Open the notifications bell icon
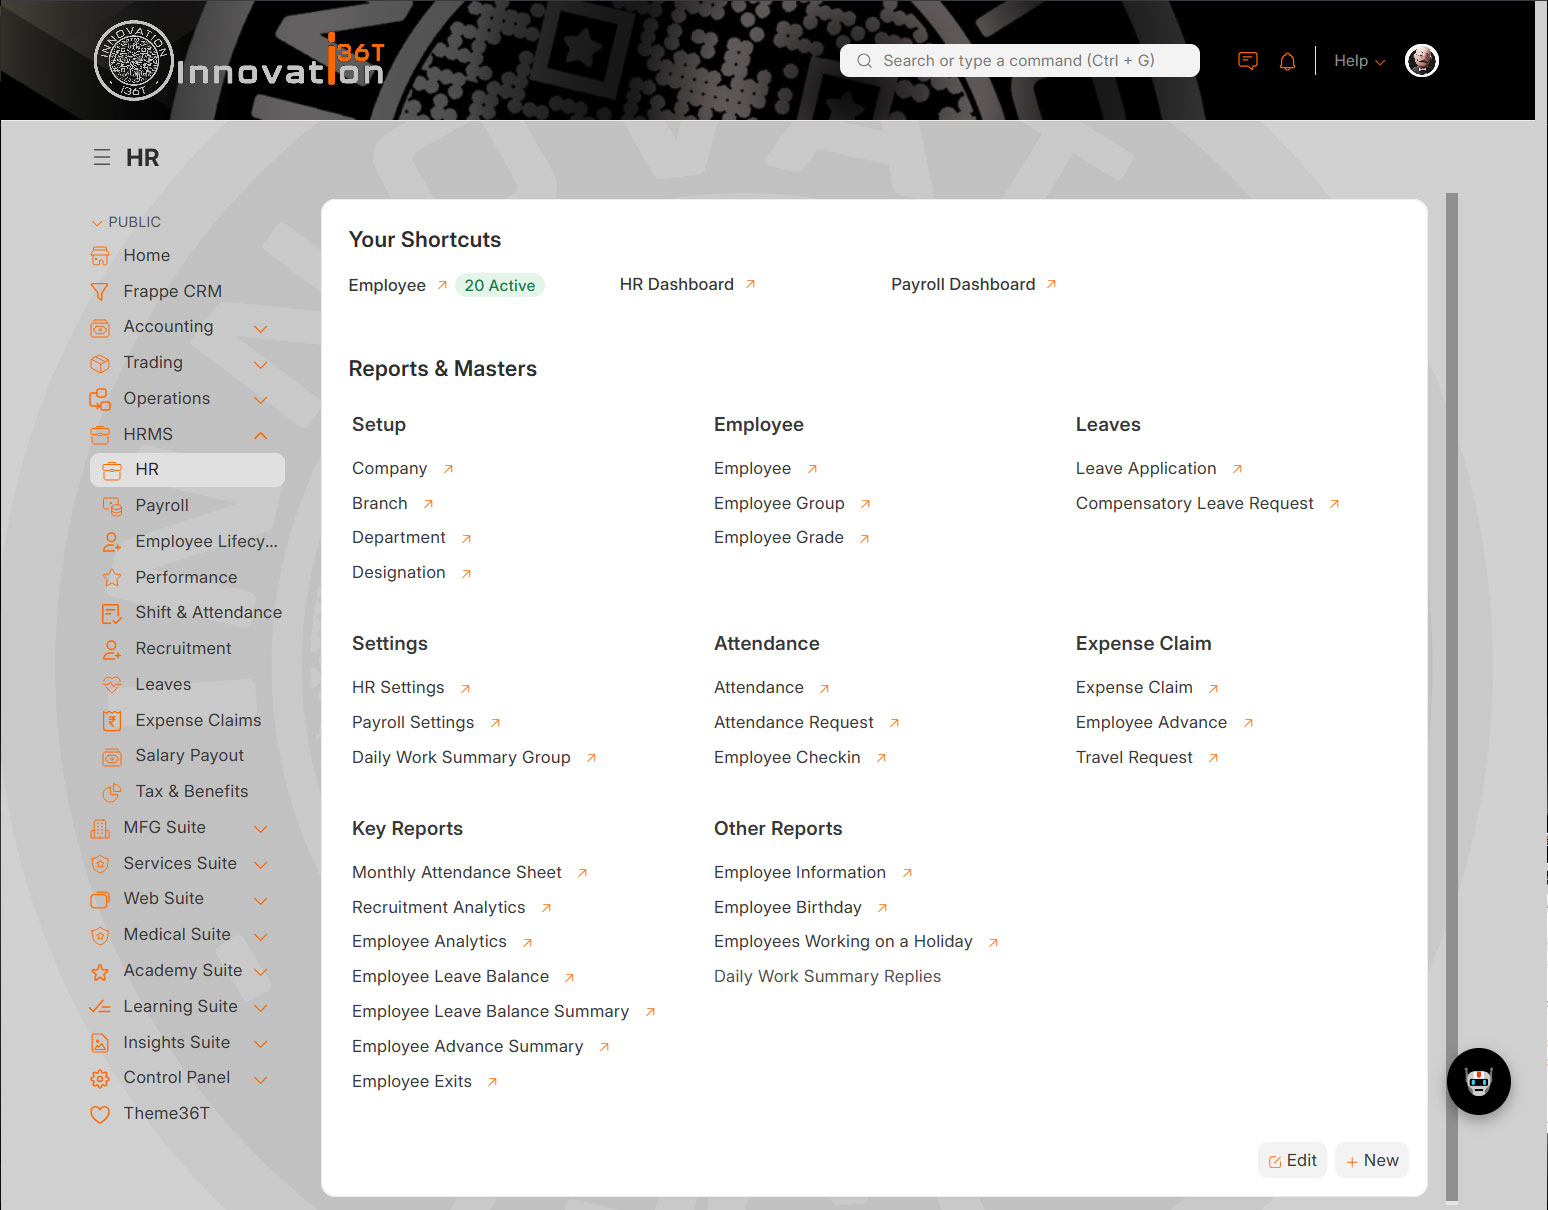Screen dimensions: 1548x1210 (1287, 61)
